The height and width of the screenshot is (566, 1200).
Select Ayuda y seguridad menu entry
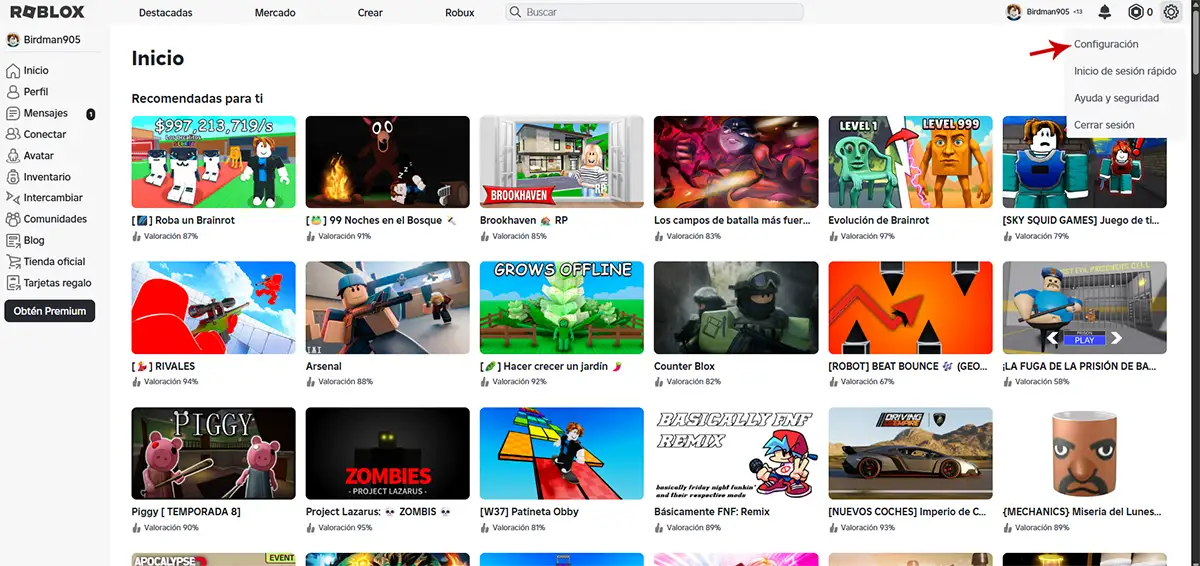tap(1116, 98)
